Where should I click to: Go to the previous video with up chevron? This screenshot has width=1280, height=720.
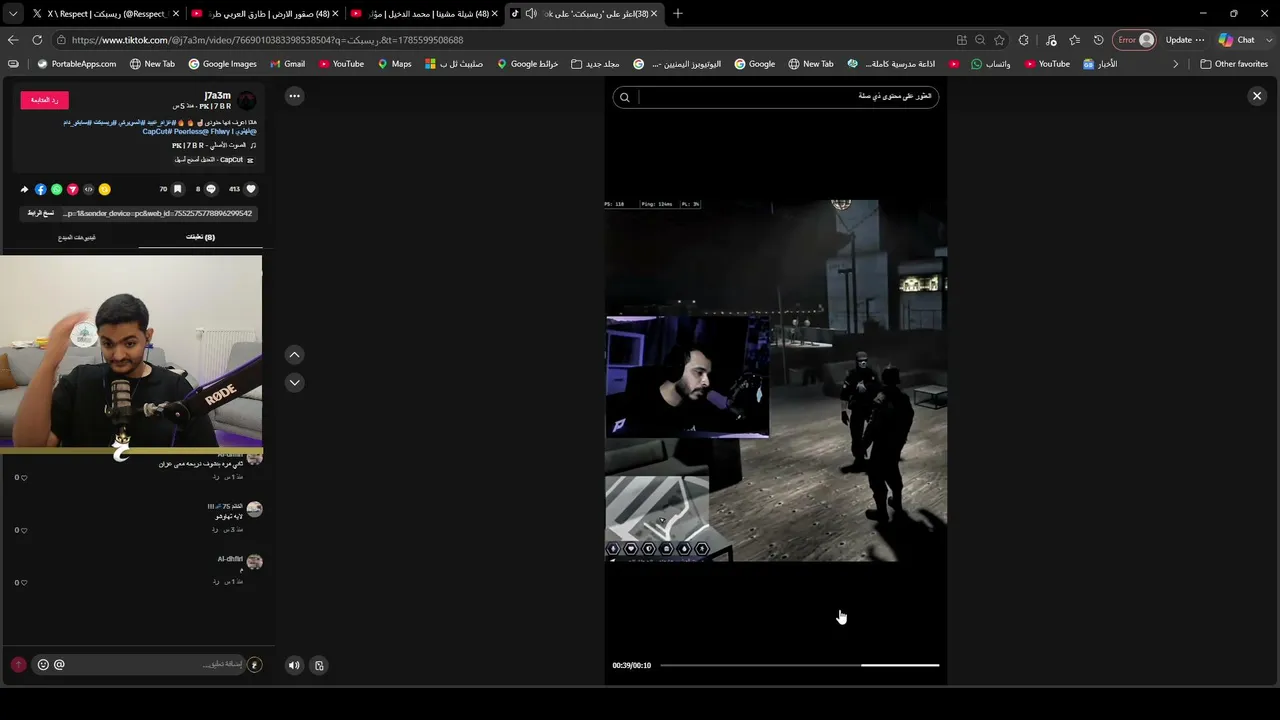pos(294,355)
